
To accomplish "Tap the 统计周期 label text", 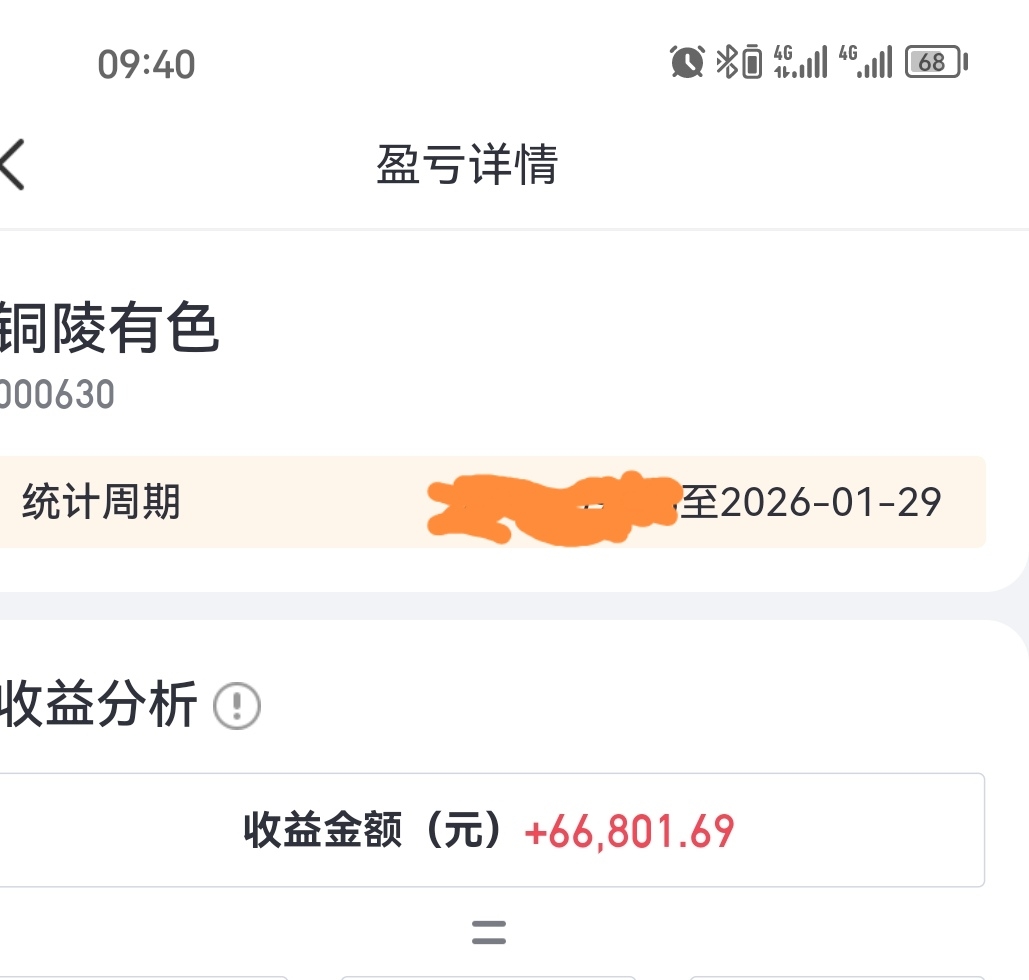I will pos(101,502).
